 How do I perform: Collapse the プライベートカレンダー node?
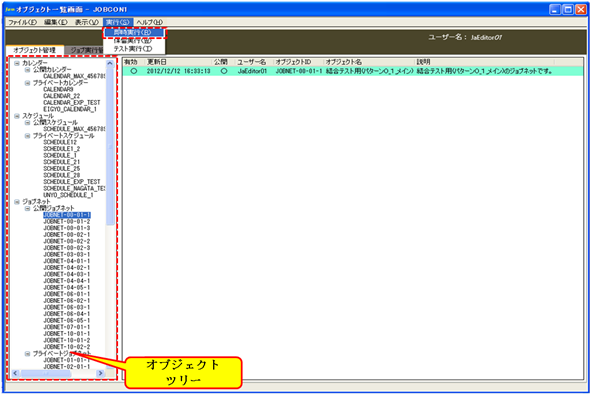click(x=27, y=83)
